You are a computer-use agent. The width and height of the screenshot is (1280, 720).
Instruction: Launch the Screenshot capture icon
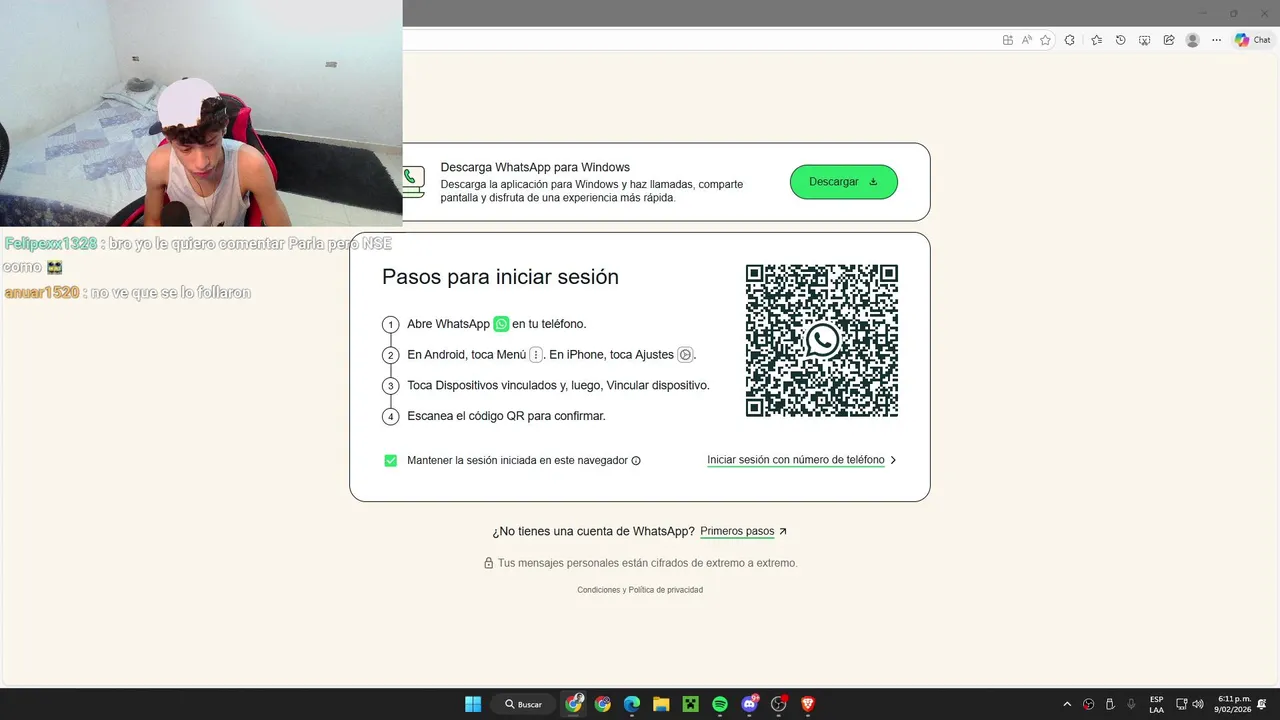tap(1144, 40)
